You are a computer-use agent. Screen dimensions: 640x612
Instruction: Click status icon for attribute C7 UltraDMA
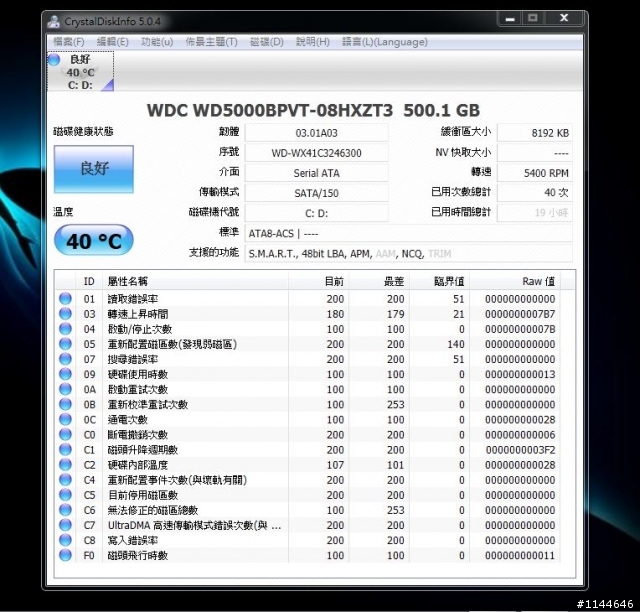65,525
